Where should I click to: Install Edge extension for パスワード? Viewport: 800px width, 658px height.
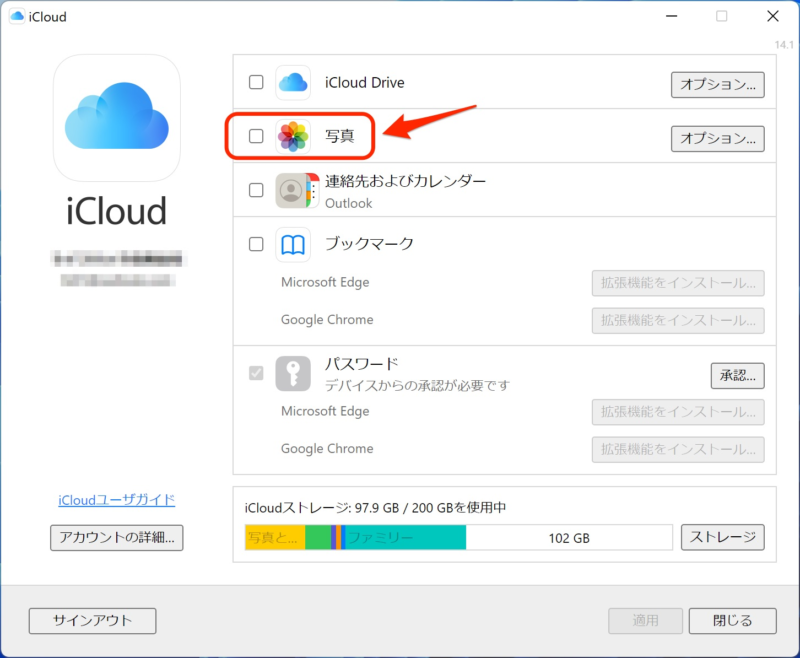click(678, 412)
